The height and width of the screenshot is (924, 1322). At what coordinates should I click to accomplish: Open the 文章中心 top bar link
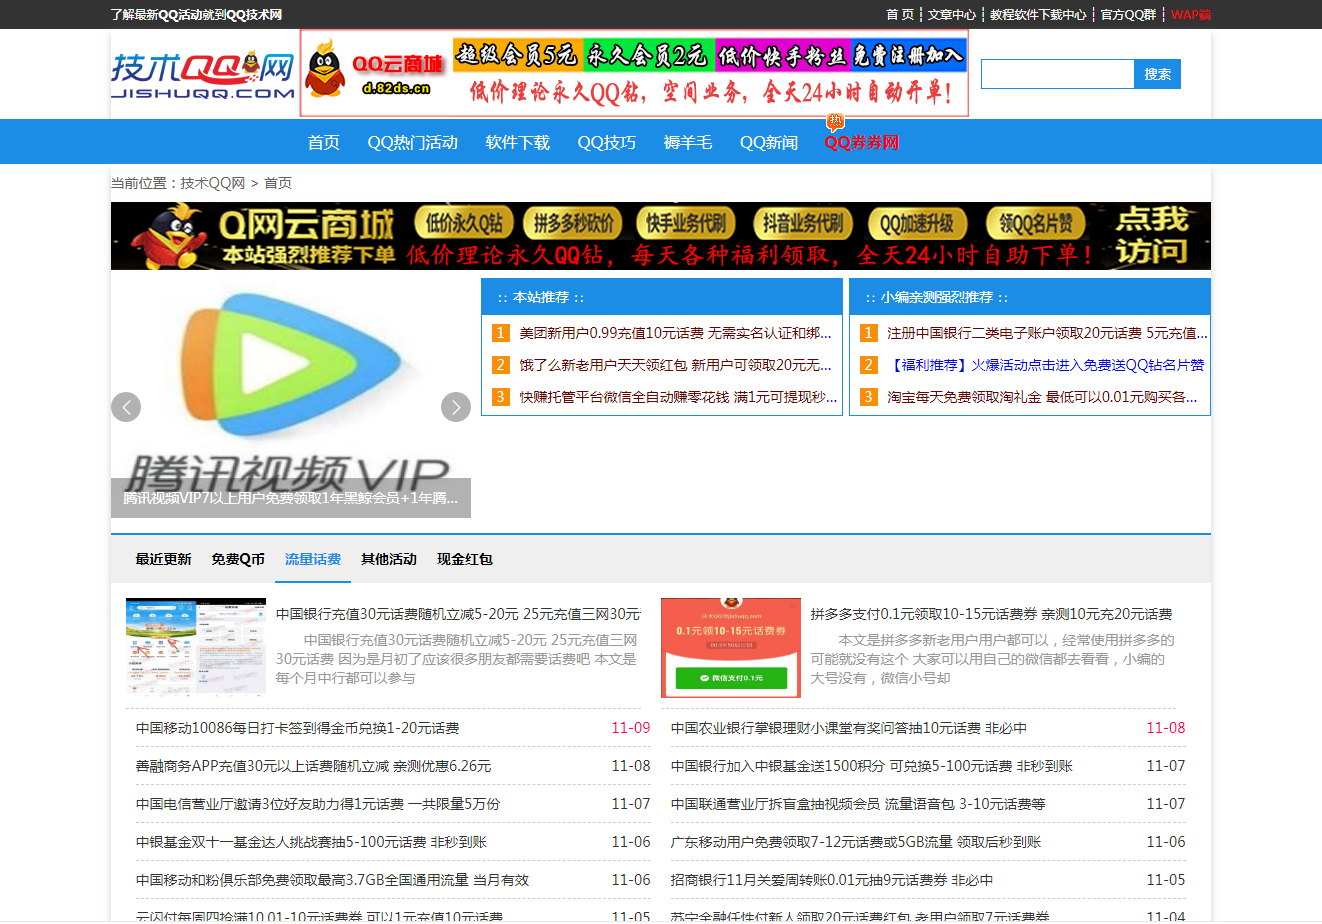pos(951,15)
